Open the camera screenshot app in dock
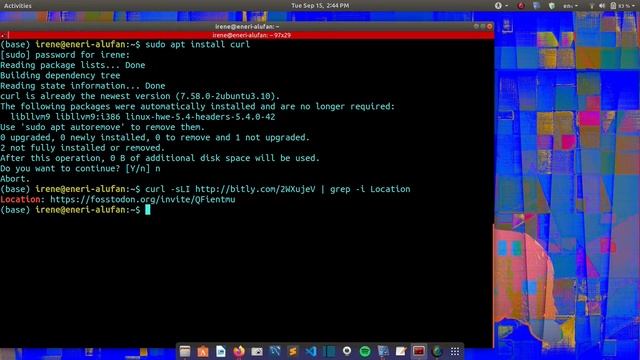Screen dimensions: 640x360 pyautogui.click(x=257, y=351)
